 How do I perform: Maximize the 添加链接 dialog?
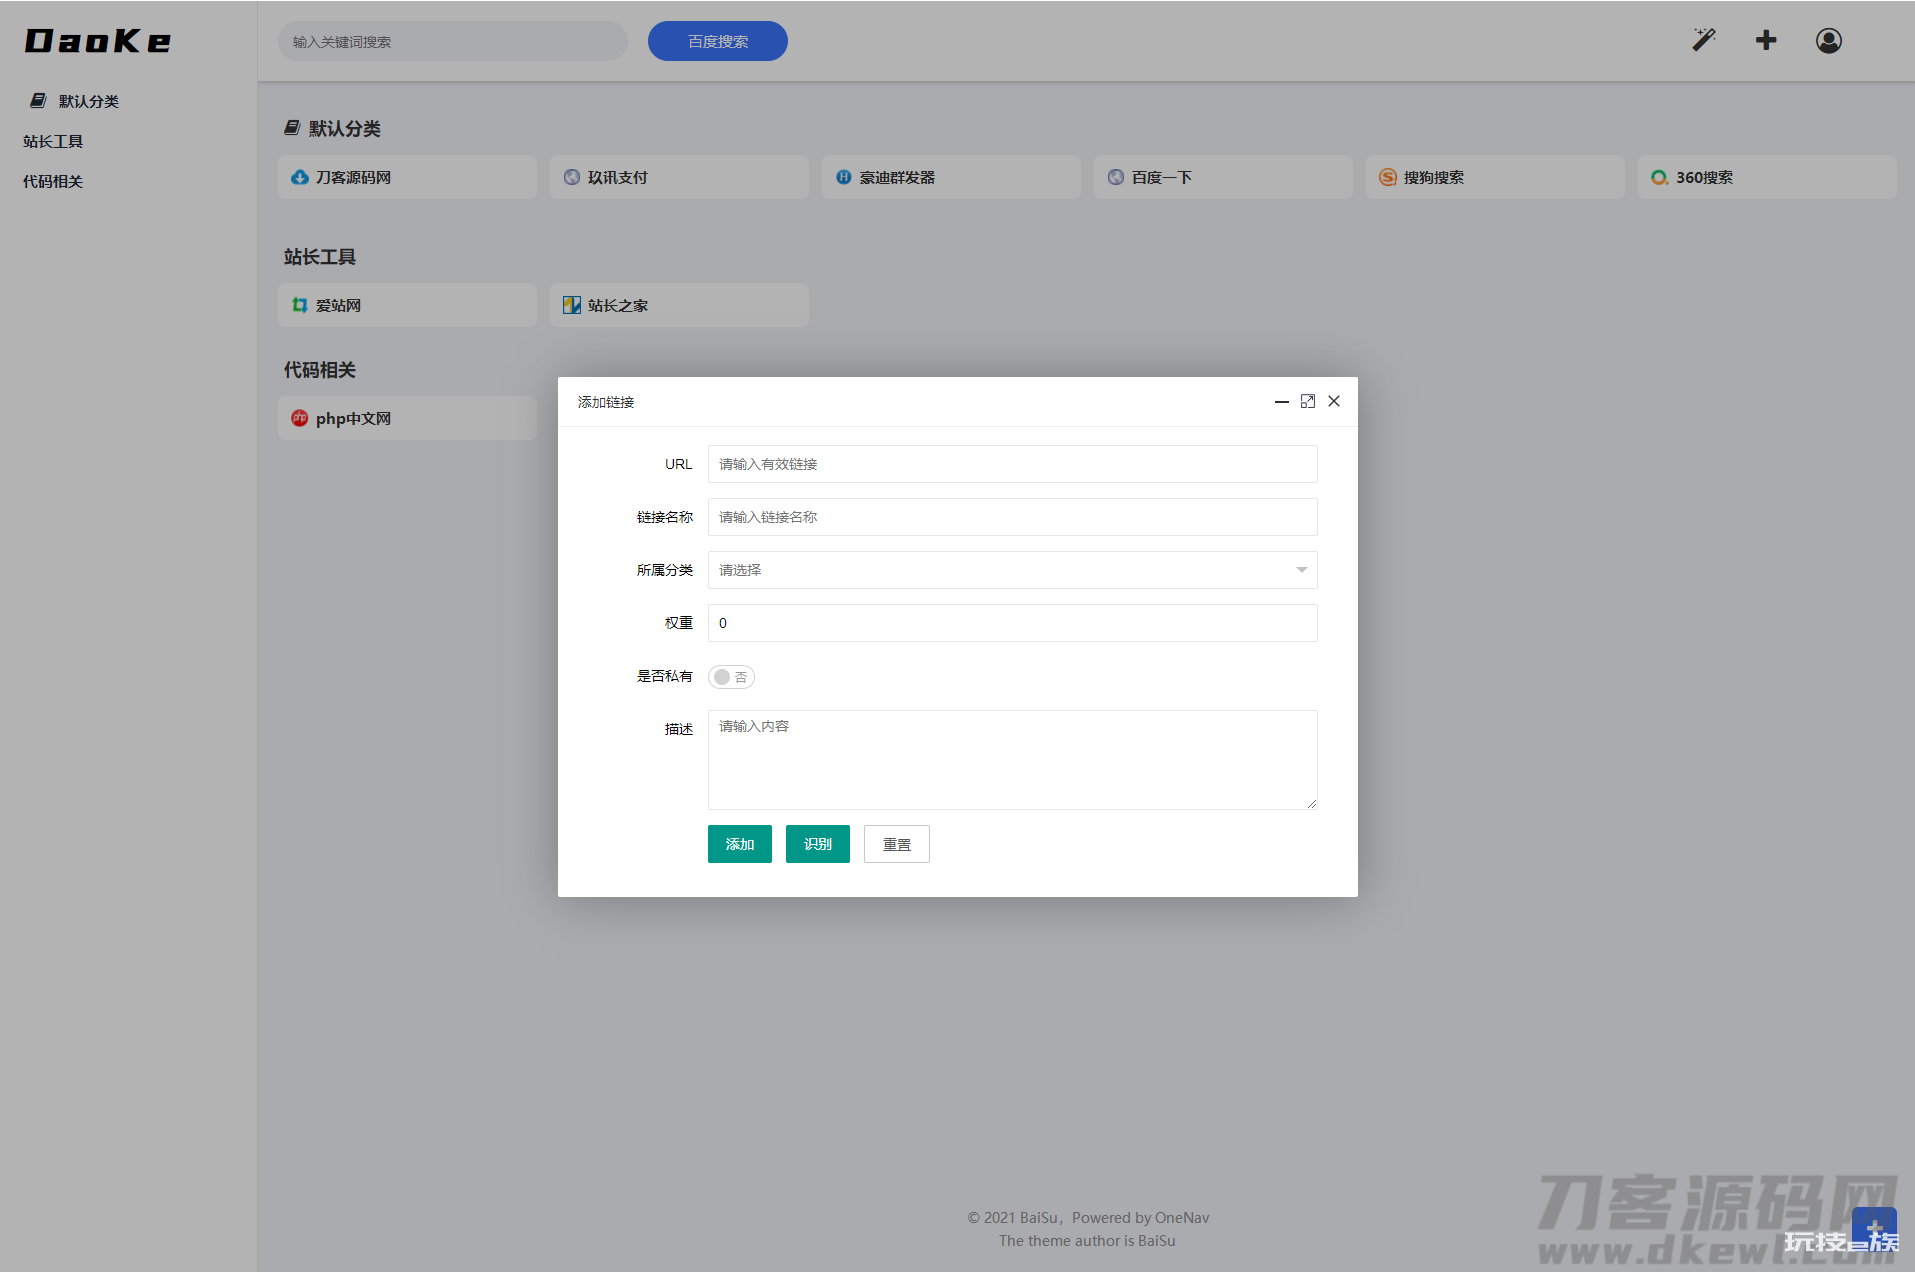coord(1308,401)
